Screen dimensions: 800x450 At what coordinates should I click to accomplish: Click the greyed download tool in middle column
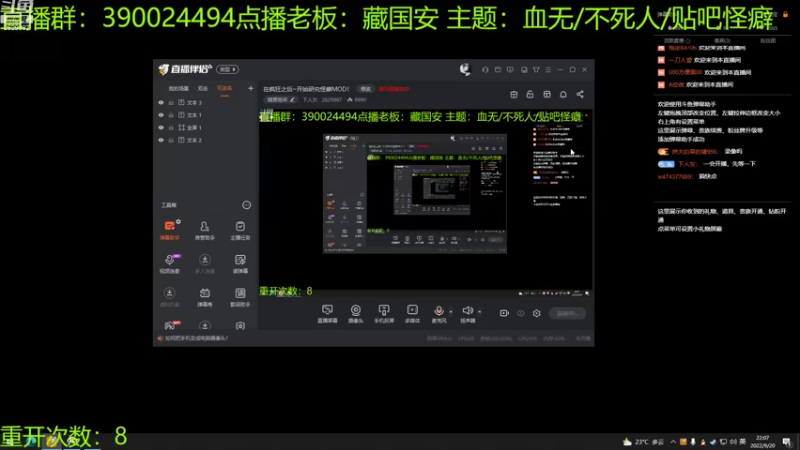205,263
